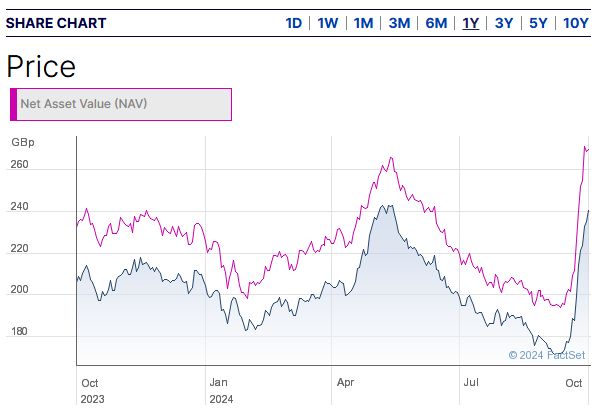
Task: Select the 1D time range tab
Action: tap(294, 23)
